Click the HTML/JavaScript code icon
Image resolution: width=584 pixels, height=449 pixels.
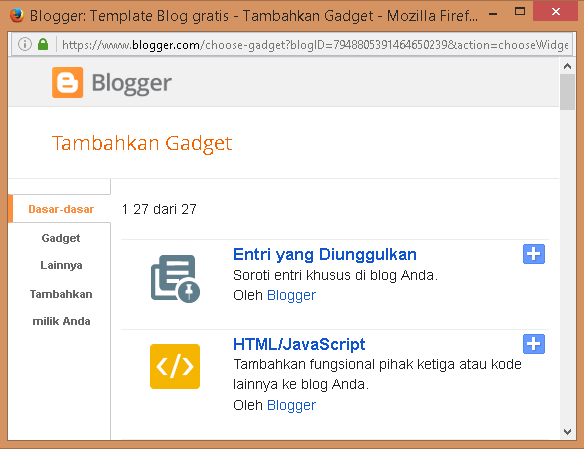pyautogui.click(x=175, y=366)
